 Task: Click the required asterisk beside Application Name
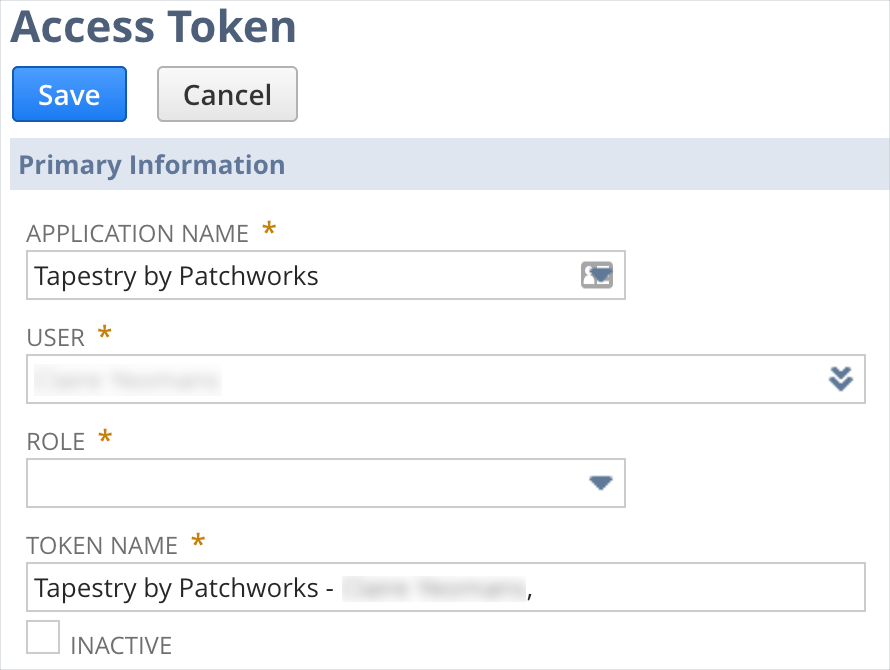coord(269,231)
